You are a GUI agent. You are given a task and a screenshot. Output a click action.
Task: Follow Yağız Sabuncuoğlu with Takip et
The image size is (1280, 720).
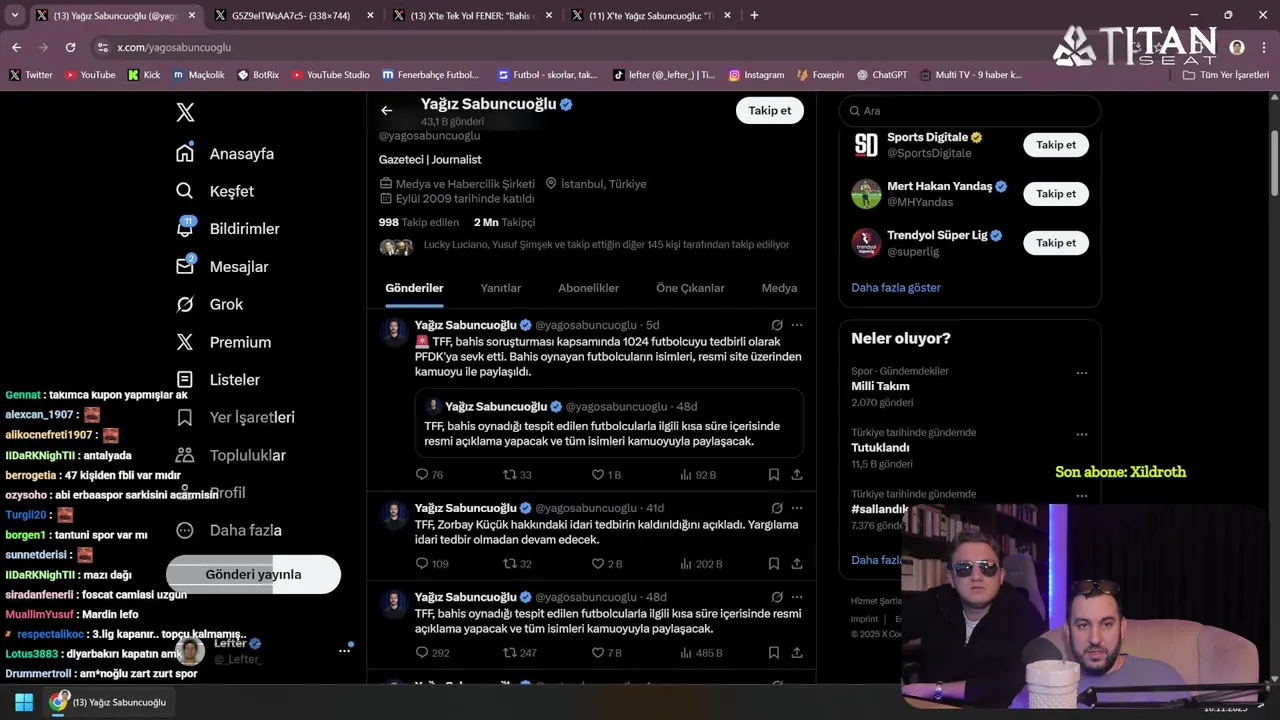click(x=770, y=111)
